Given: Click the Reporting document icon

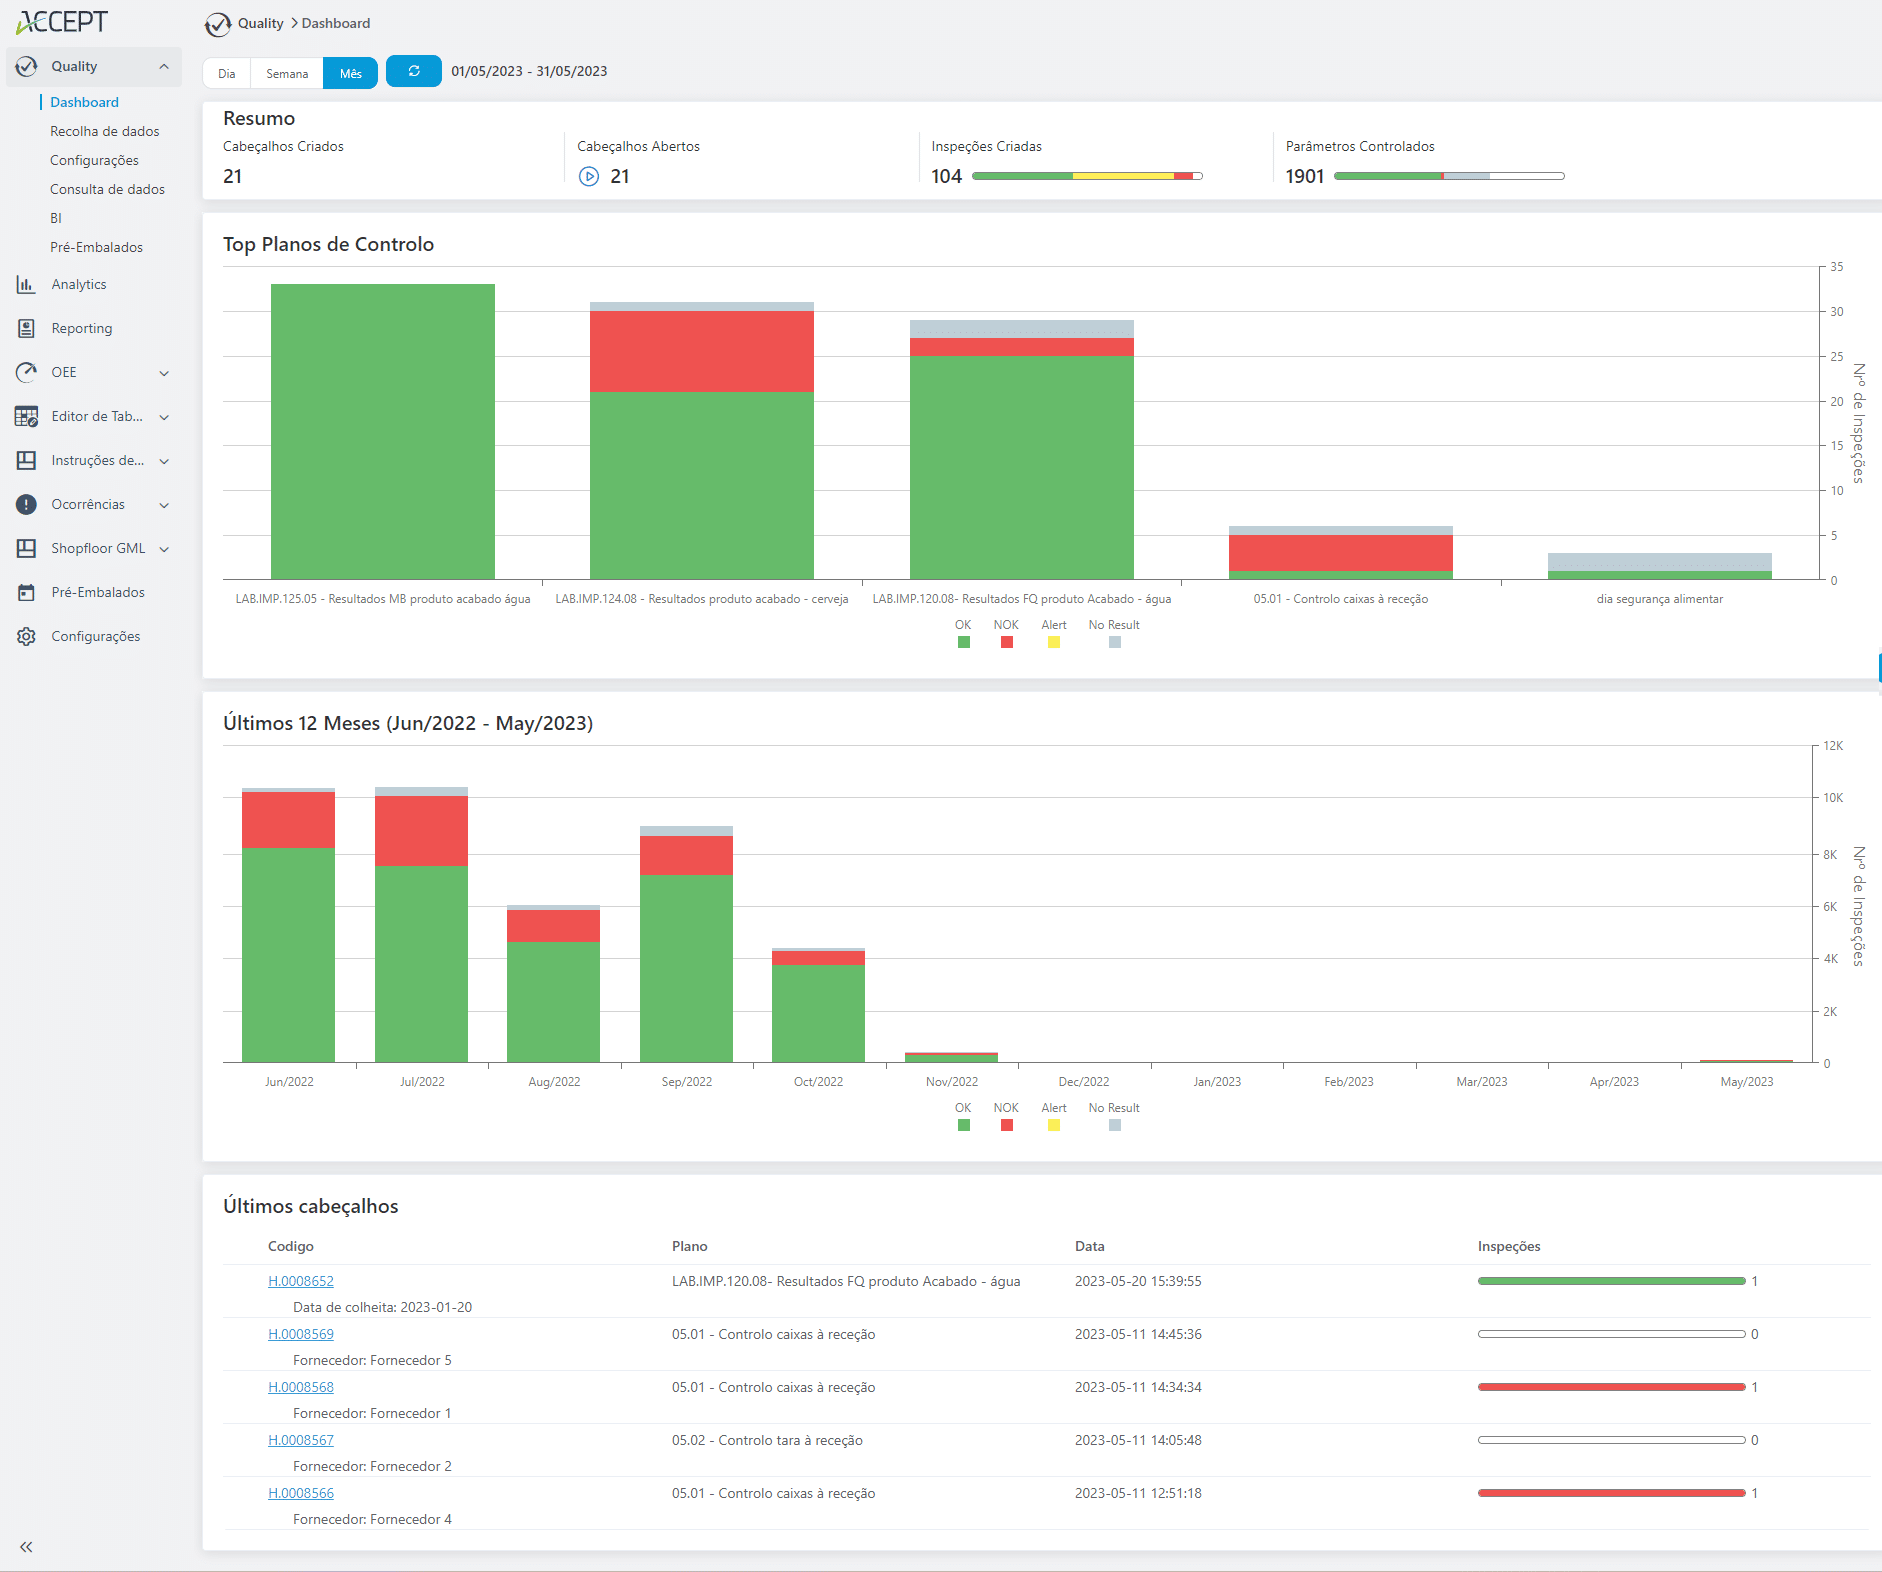Looking at the screenshot, I should coord(26,329).
